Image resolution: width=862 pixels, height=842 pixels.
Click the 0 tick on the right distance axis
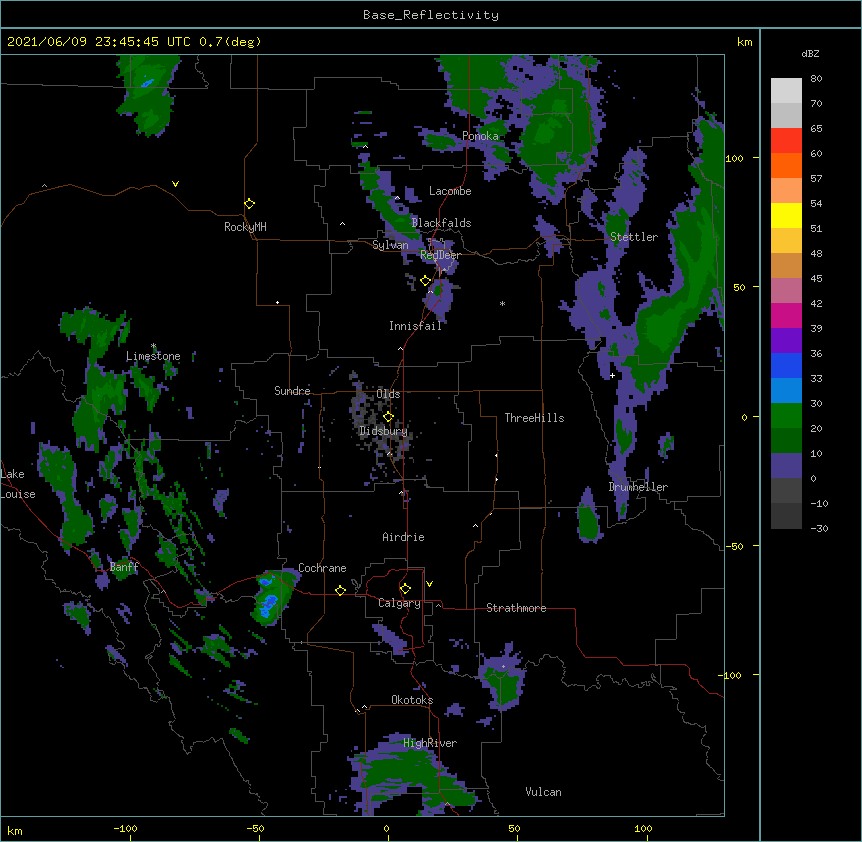click(744, 417)
